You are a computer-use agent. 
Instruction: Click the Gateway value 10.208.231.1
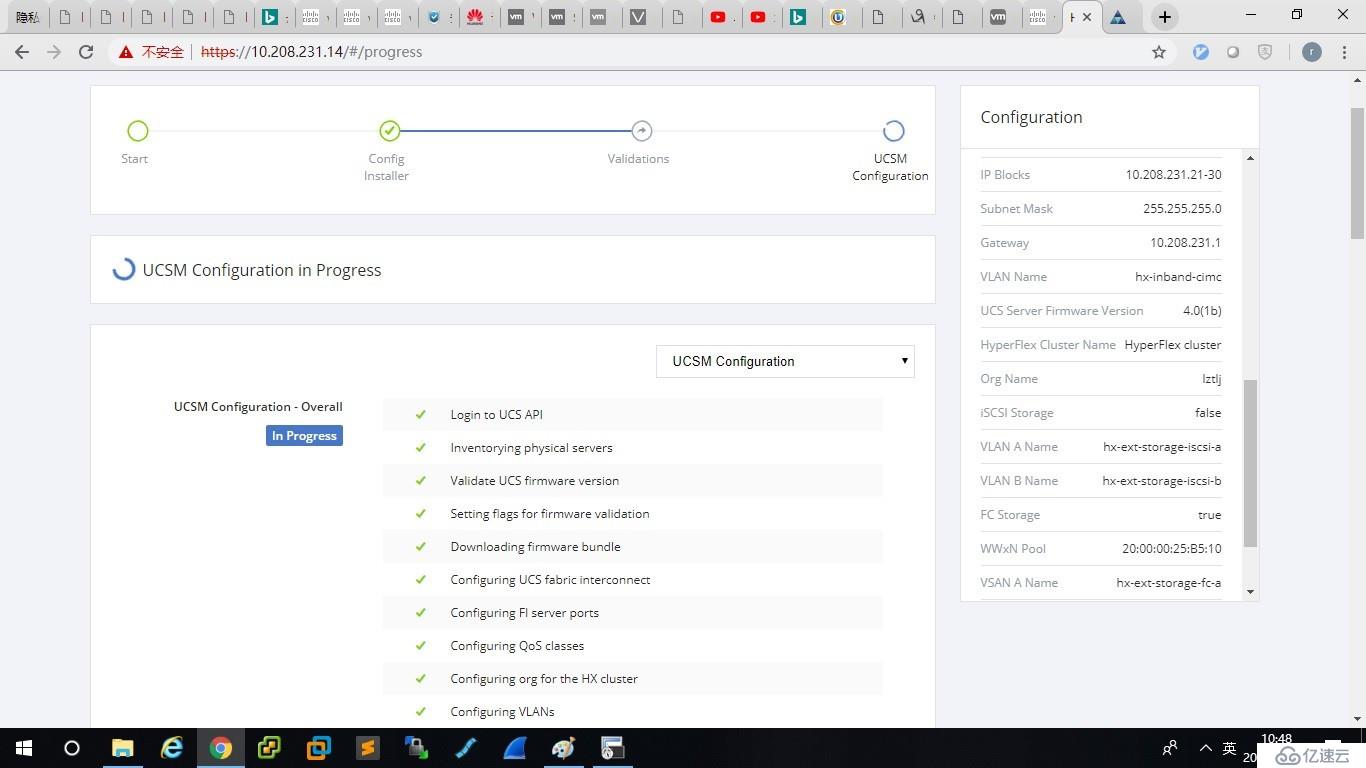pos(1185,242)
